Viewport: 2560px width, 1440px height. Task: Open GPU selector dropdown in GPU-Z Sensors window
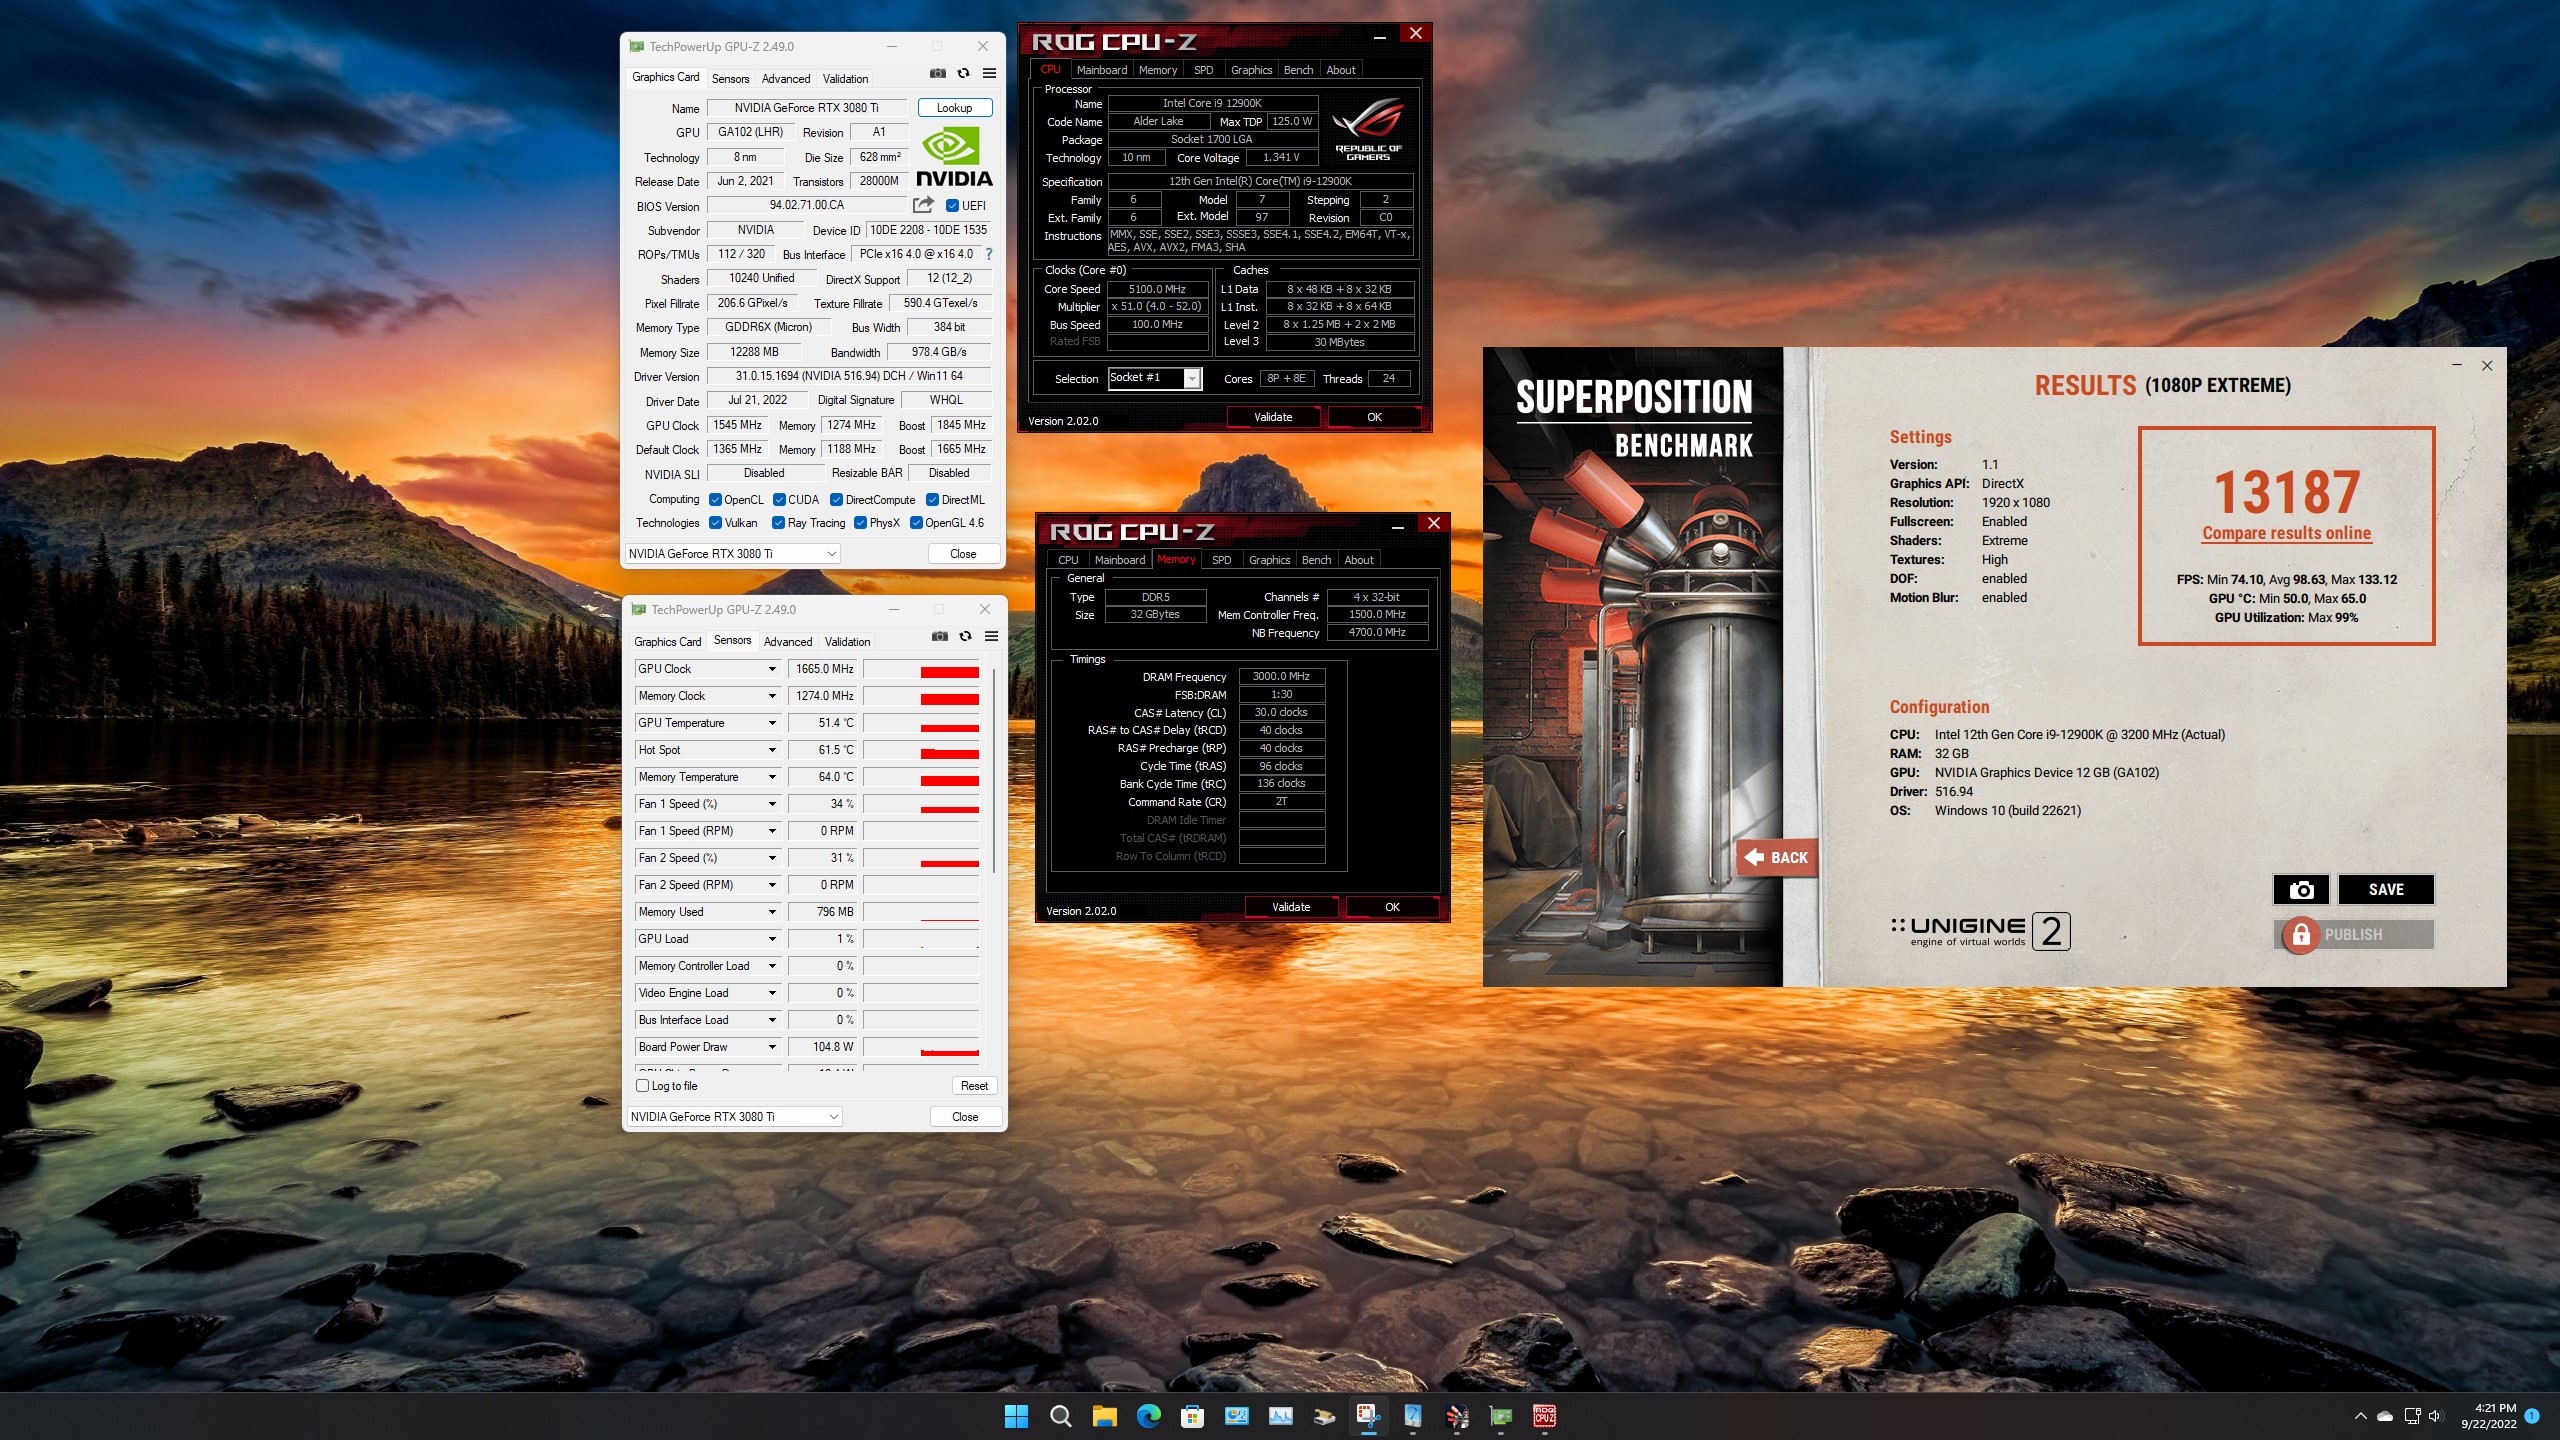735,1117
